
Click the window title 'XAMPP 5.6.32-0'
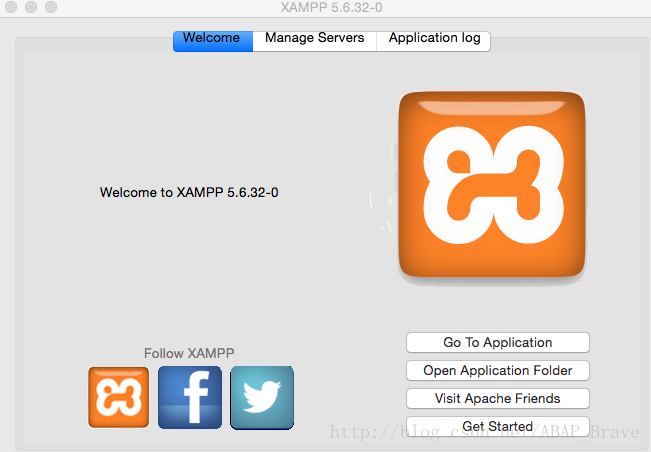[x=331, y=7]
